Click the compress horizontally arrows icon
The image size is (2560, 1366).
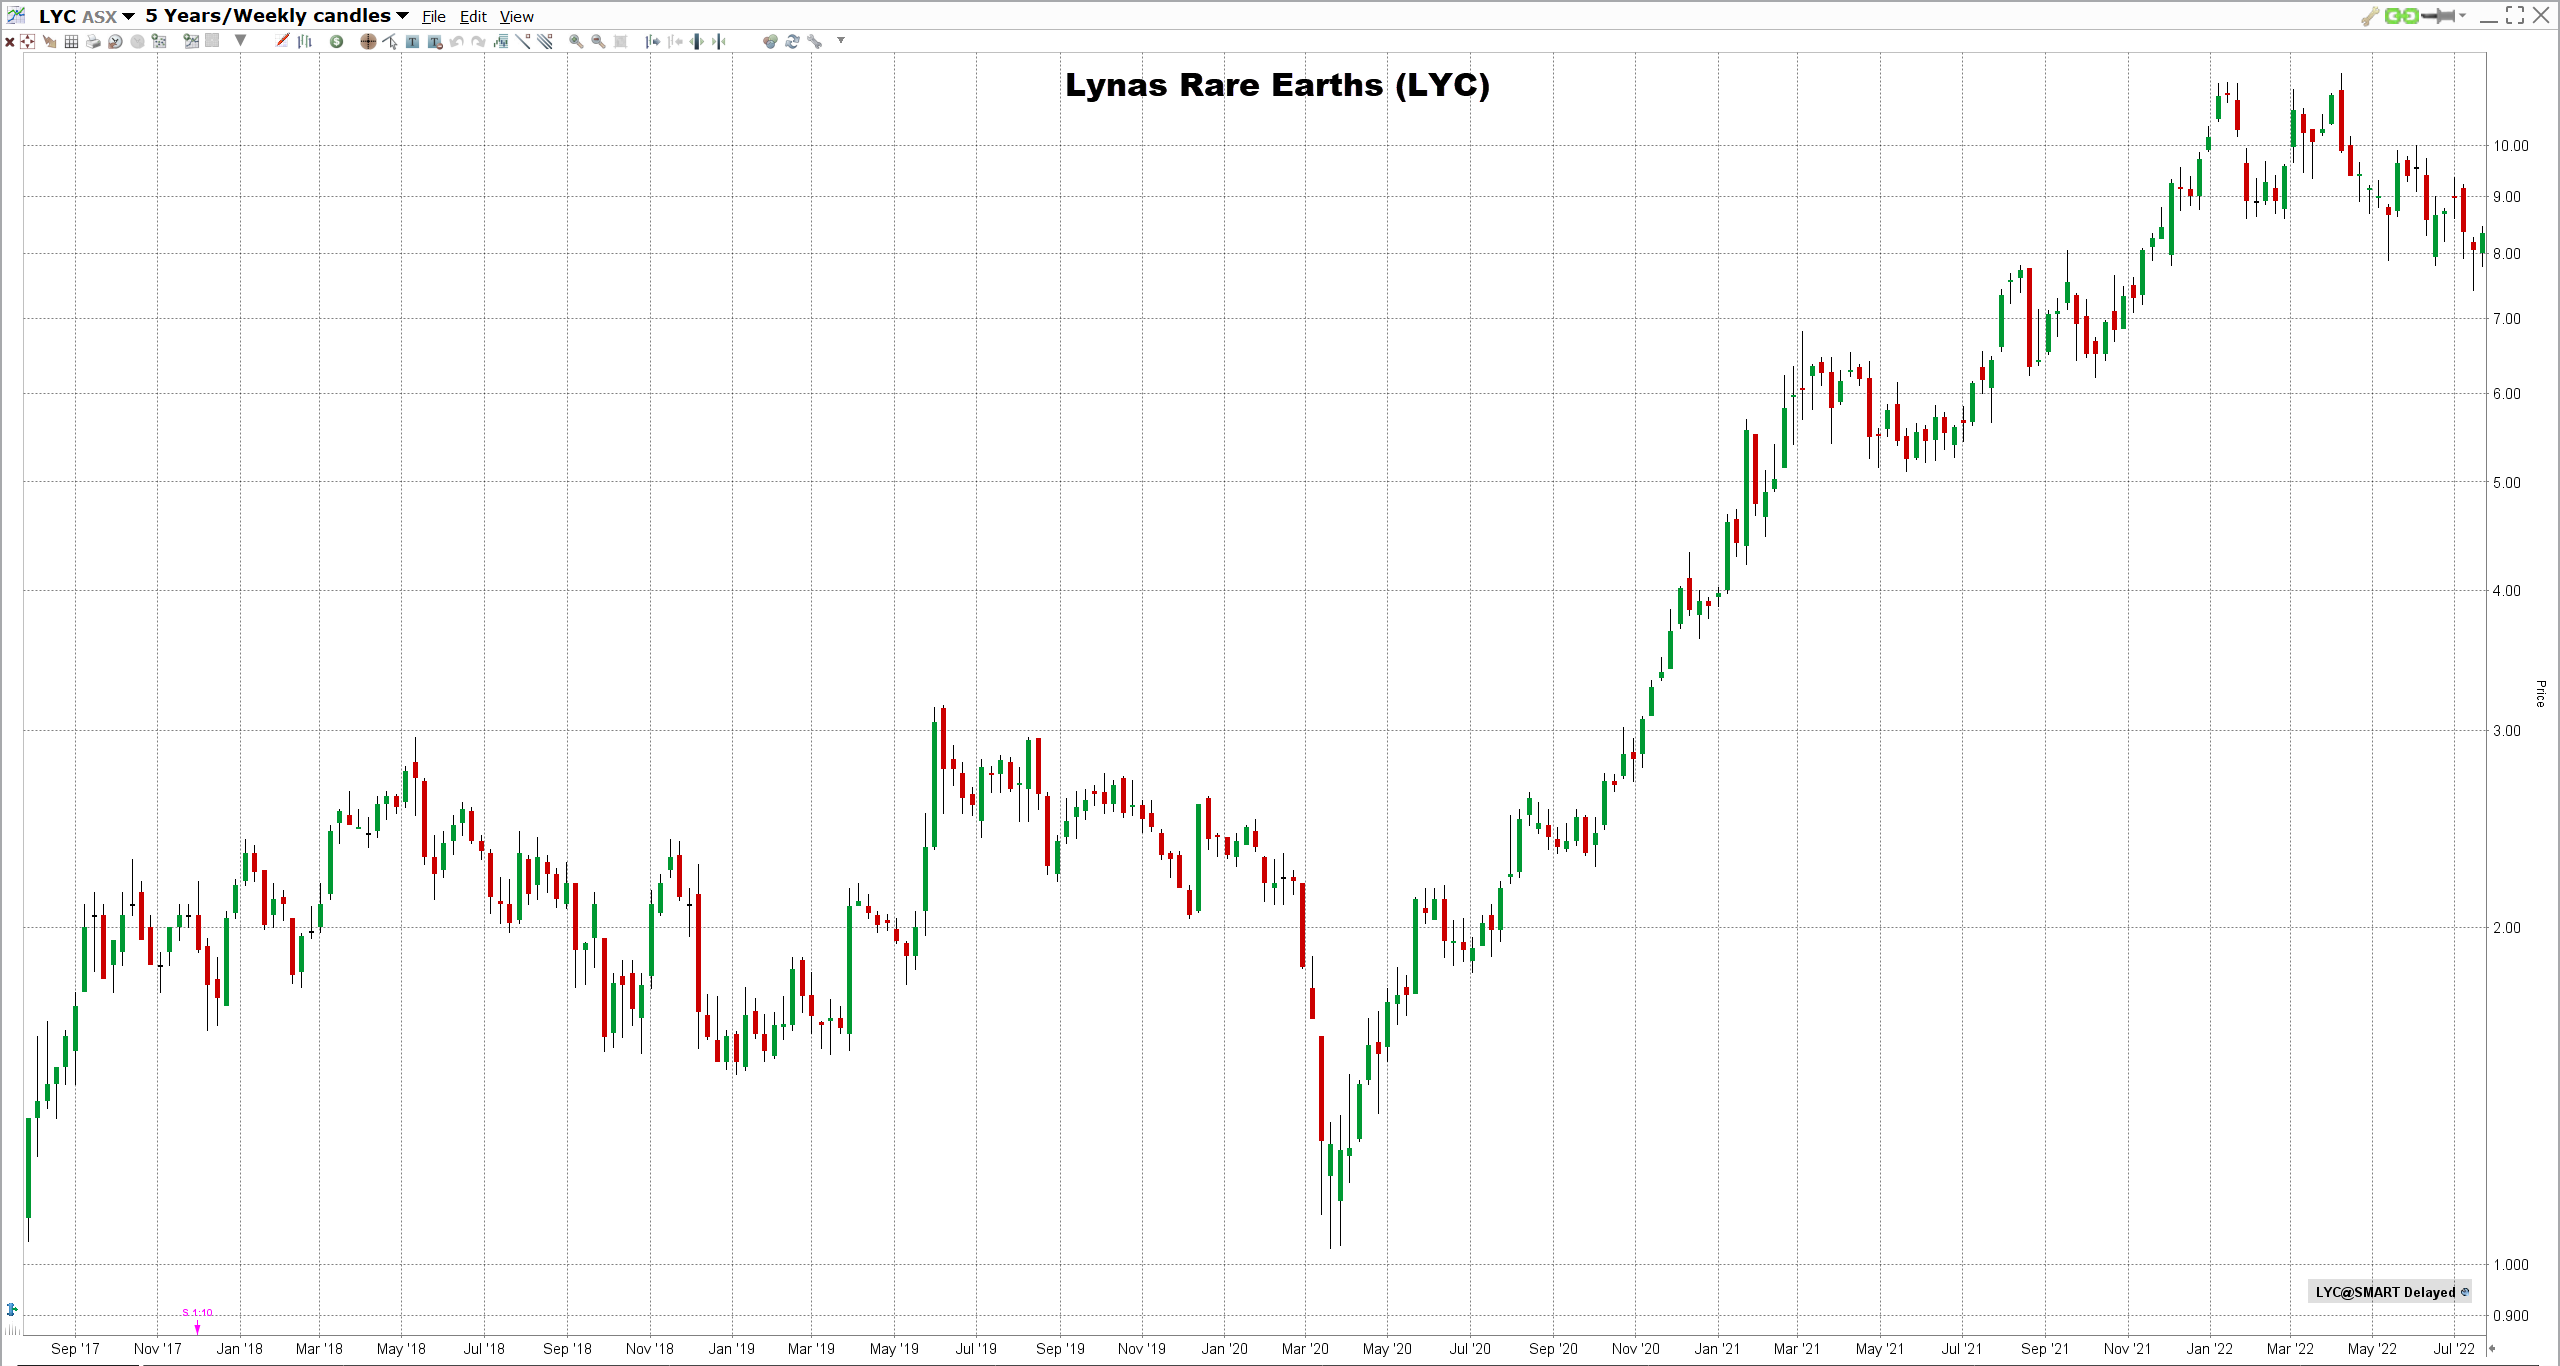(x=718, y=41)
